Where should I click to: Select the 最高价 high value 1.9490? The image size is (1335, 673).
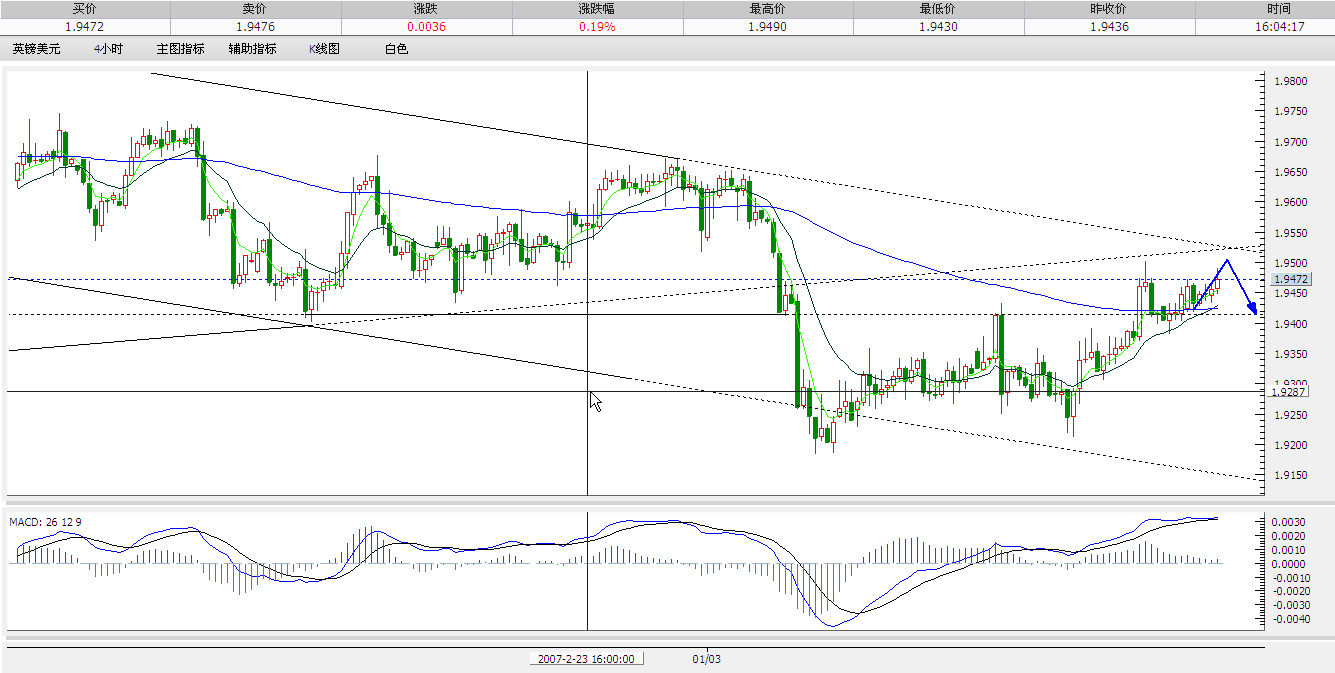[768, 26]
